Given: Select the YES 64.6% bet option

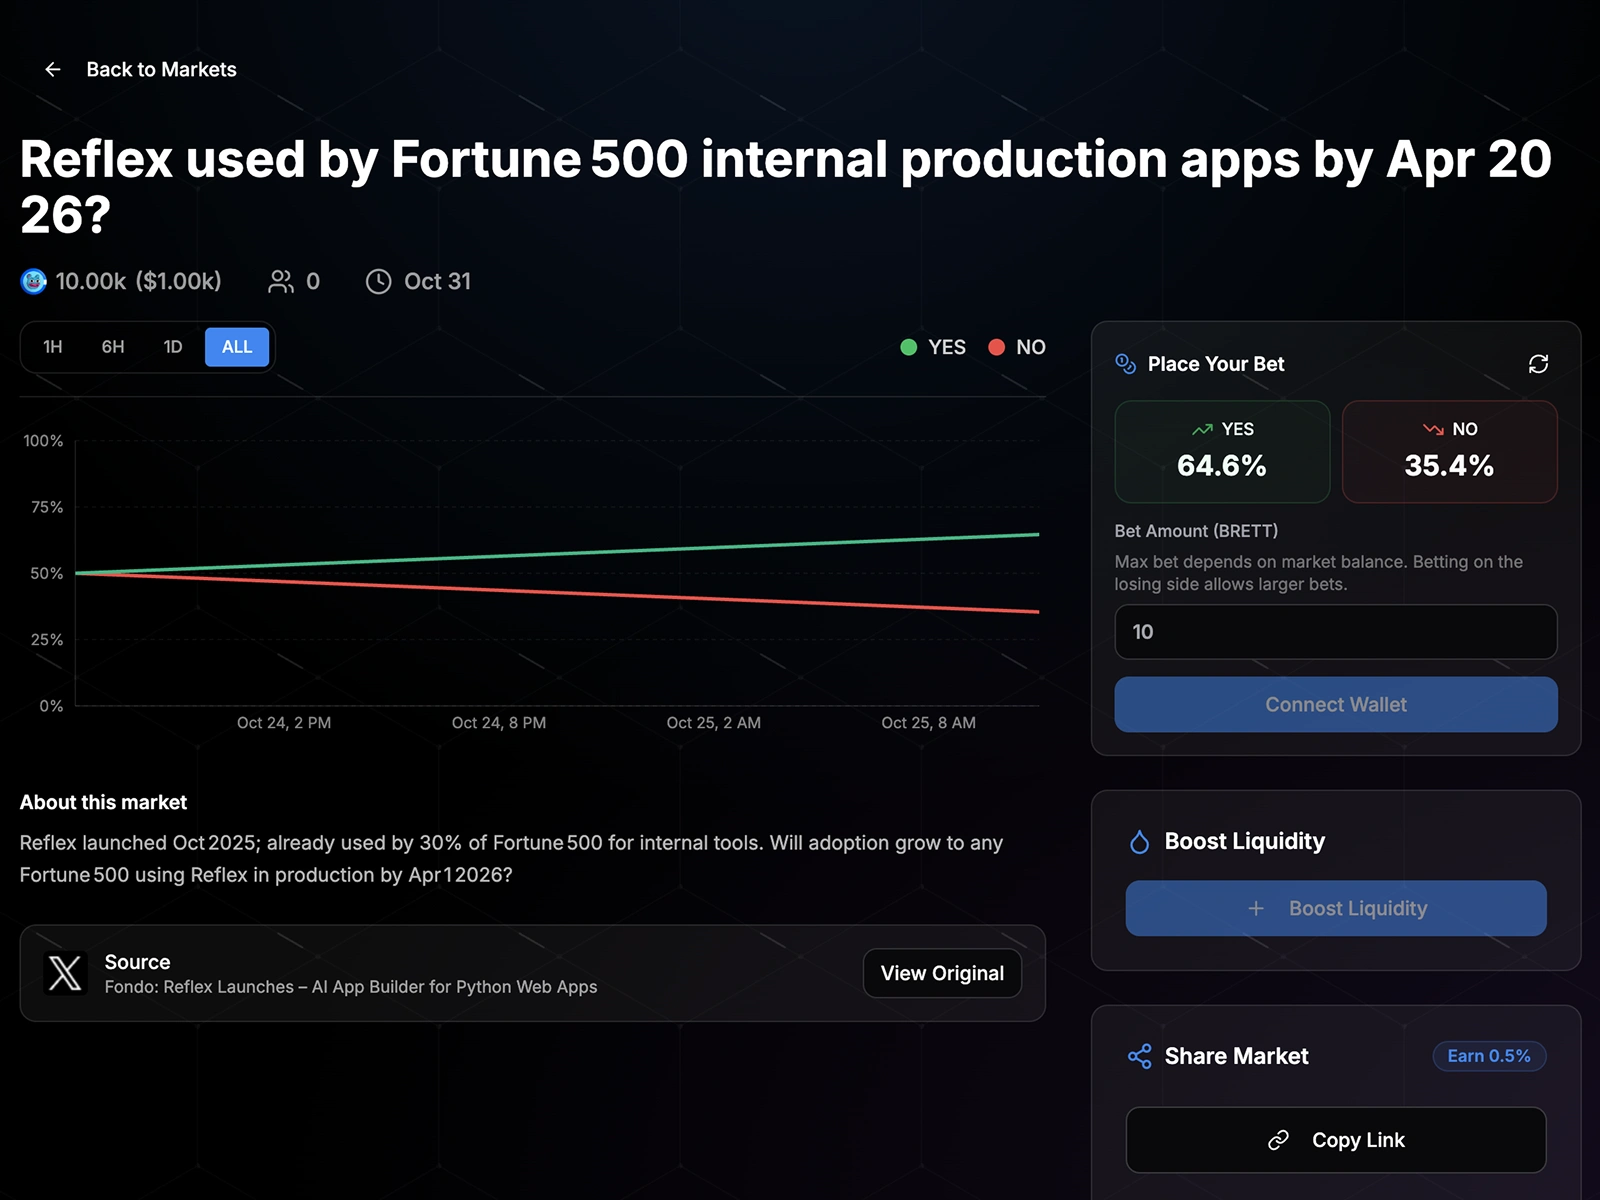Looking at the screenshot, I should [1222, 452].
